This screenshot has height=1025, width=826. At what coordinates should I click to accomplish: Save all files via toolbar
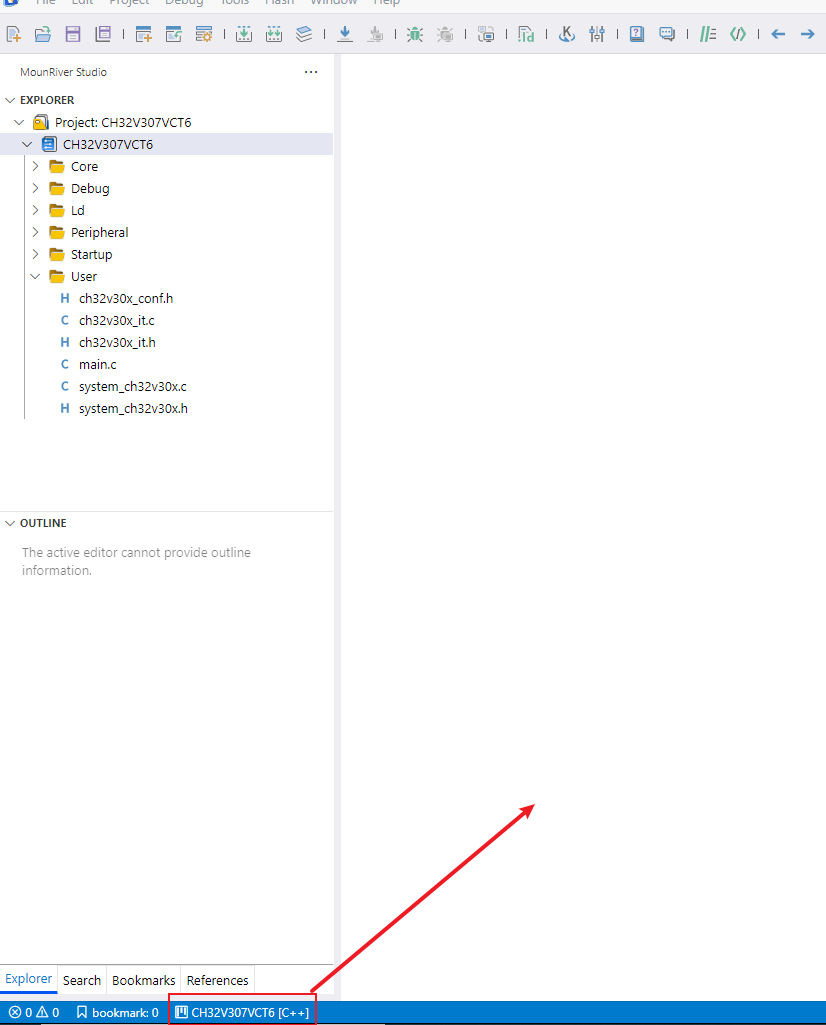tap(103, 34)
